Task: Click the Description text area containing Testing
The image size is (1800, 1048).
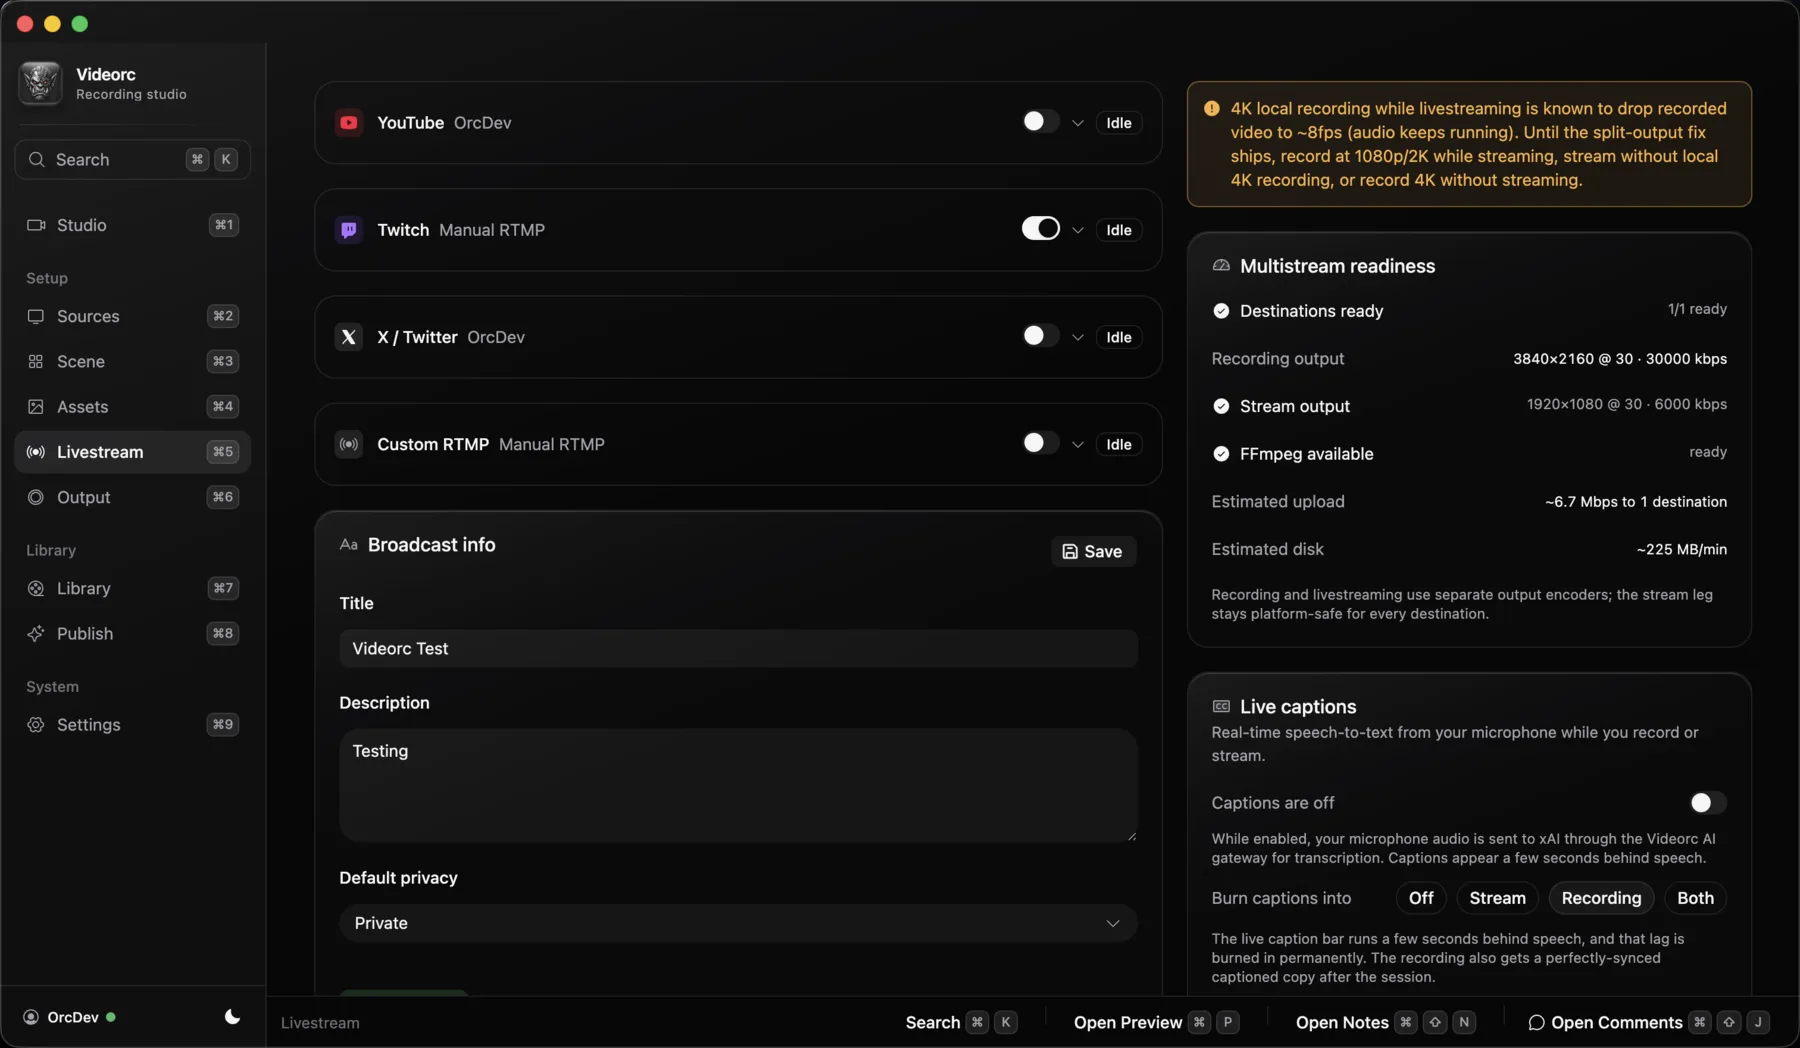Action: pos(738,785)
